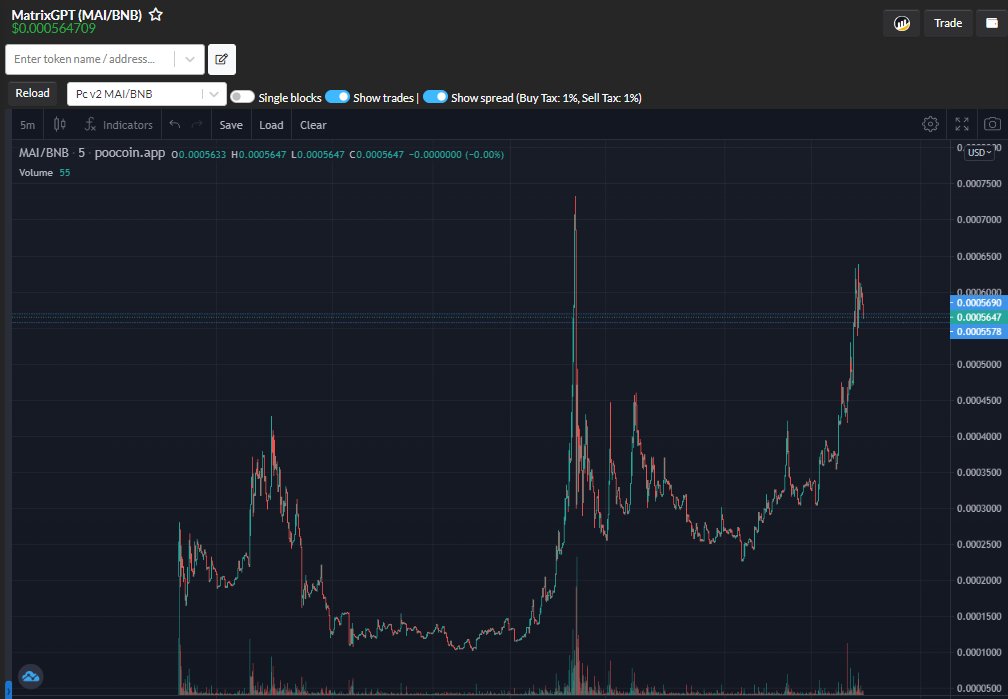Redo the chart action
1008x699 pixels.
197,124
